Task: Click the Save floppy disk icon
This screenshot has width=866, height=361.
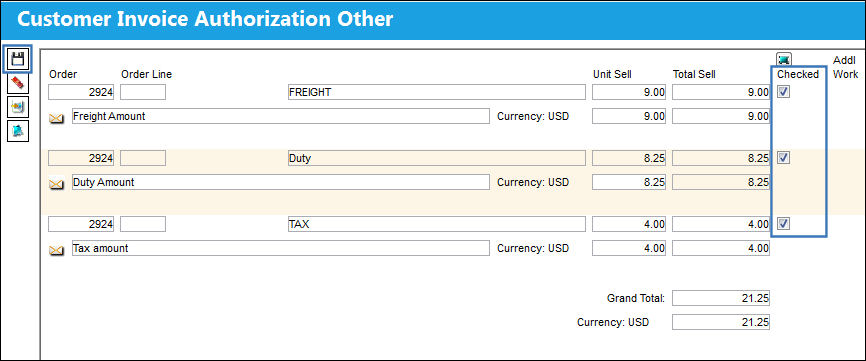Action: (x=18, y=59)
